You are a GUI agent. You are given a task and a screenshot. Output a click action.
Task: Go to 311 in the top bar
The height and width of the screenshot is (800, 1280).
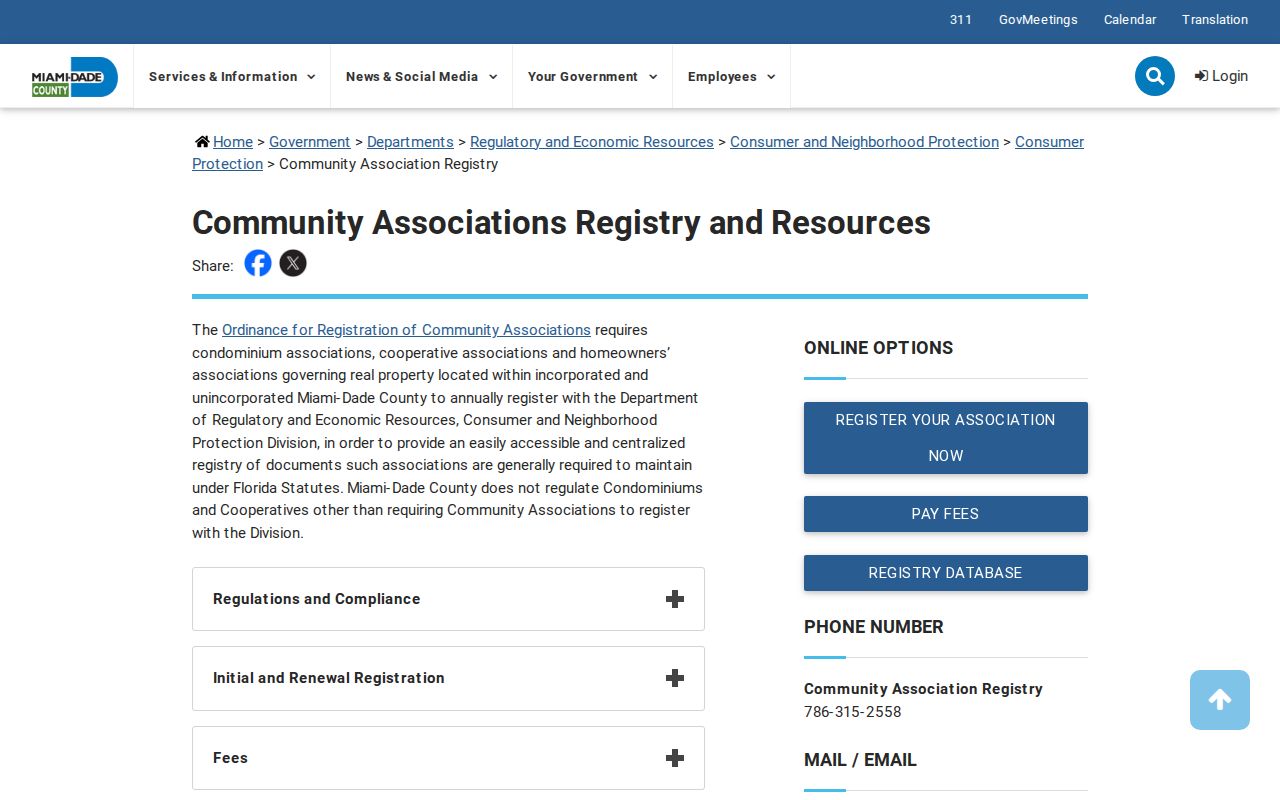tap(961, 20)
